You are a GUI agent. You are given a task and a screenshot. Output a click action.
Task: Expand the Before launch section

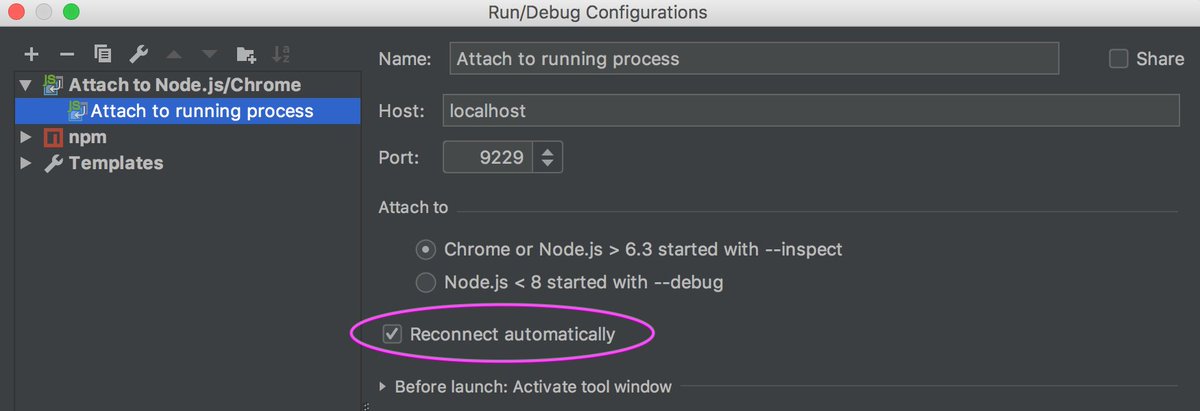click(x=384, y=387)
